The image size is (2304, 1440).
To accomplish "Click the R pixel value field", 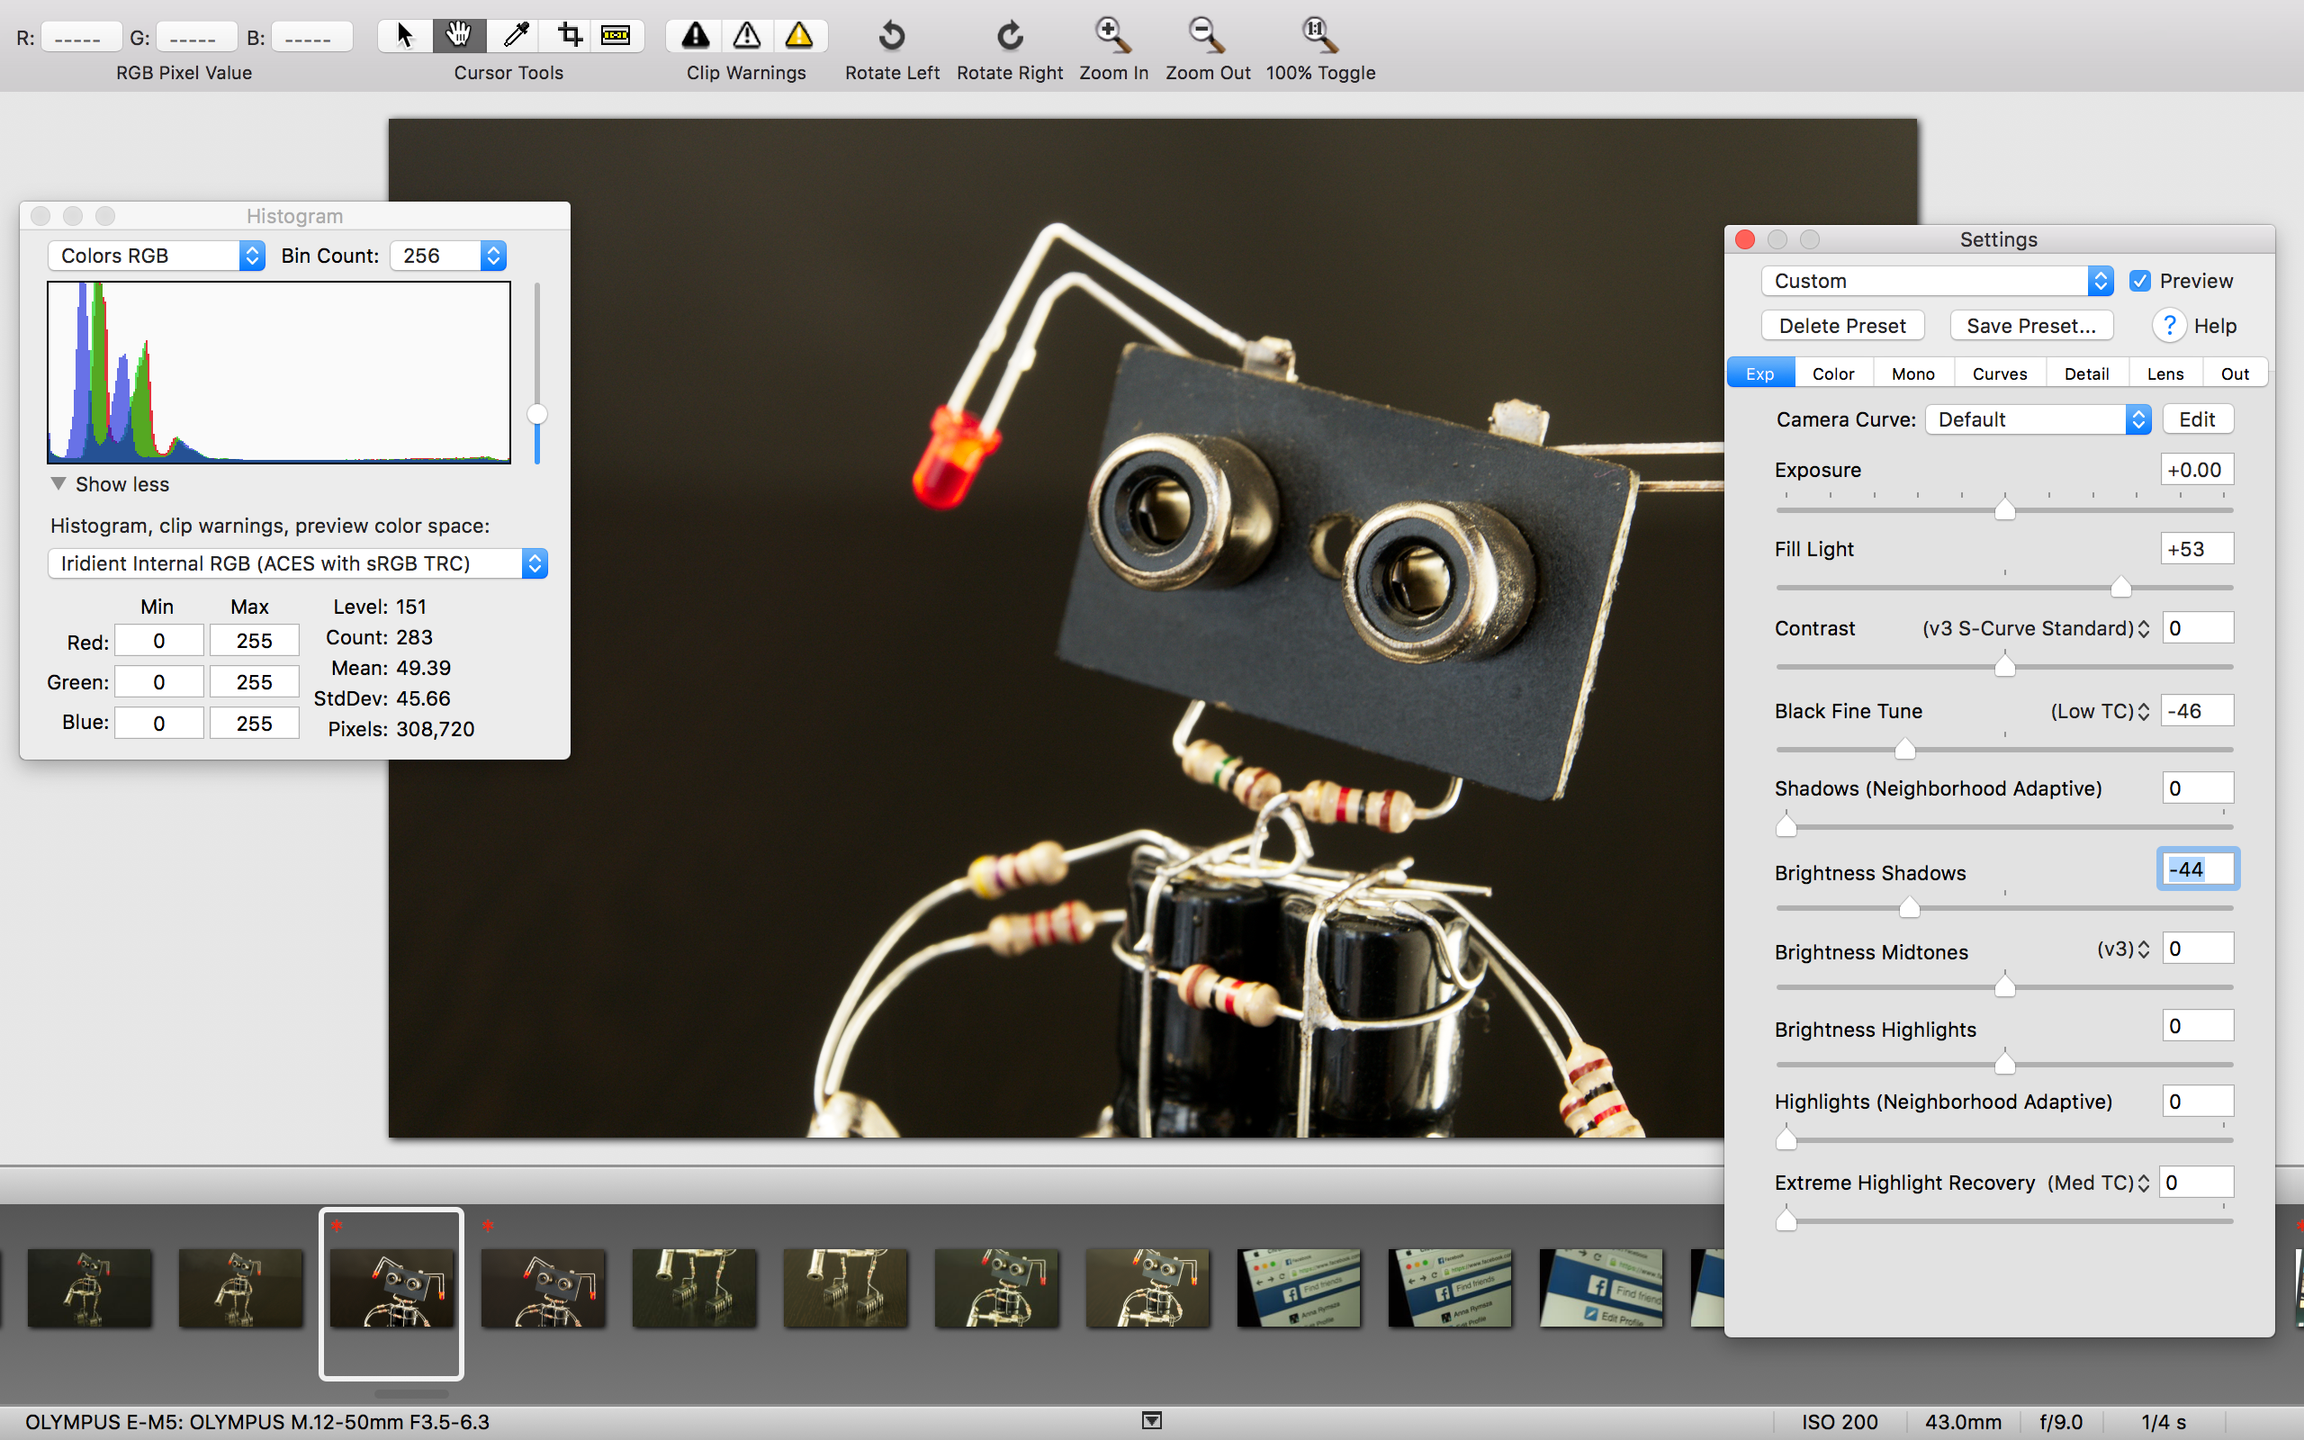I will [79, 38].
